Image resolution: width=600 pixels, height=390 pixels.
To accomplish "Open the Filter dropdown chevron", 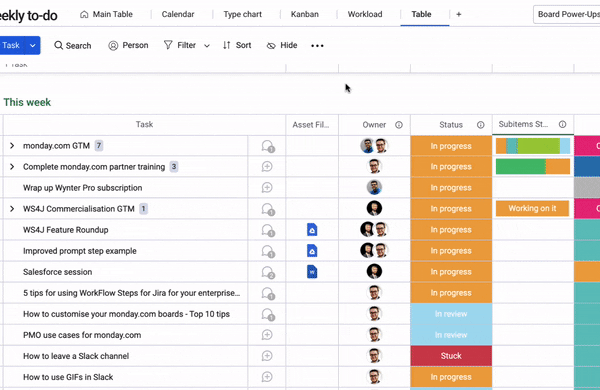I will 207,46.
